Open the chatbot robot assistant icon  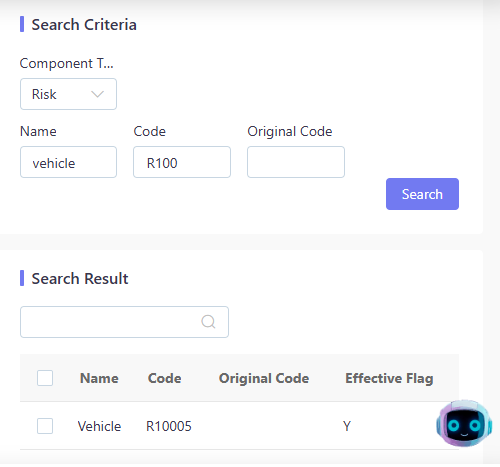tap(464, 423)
